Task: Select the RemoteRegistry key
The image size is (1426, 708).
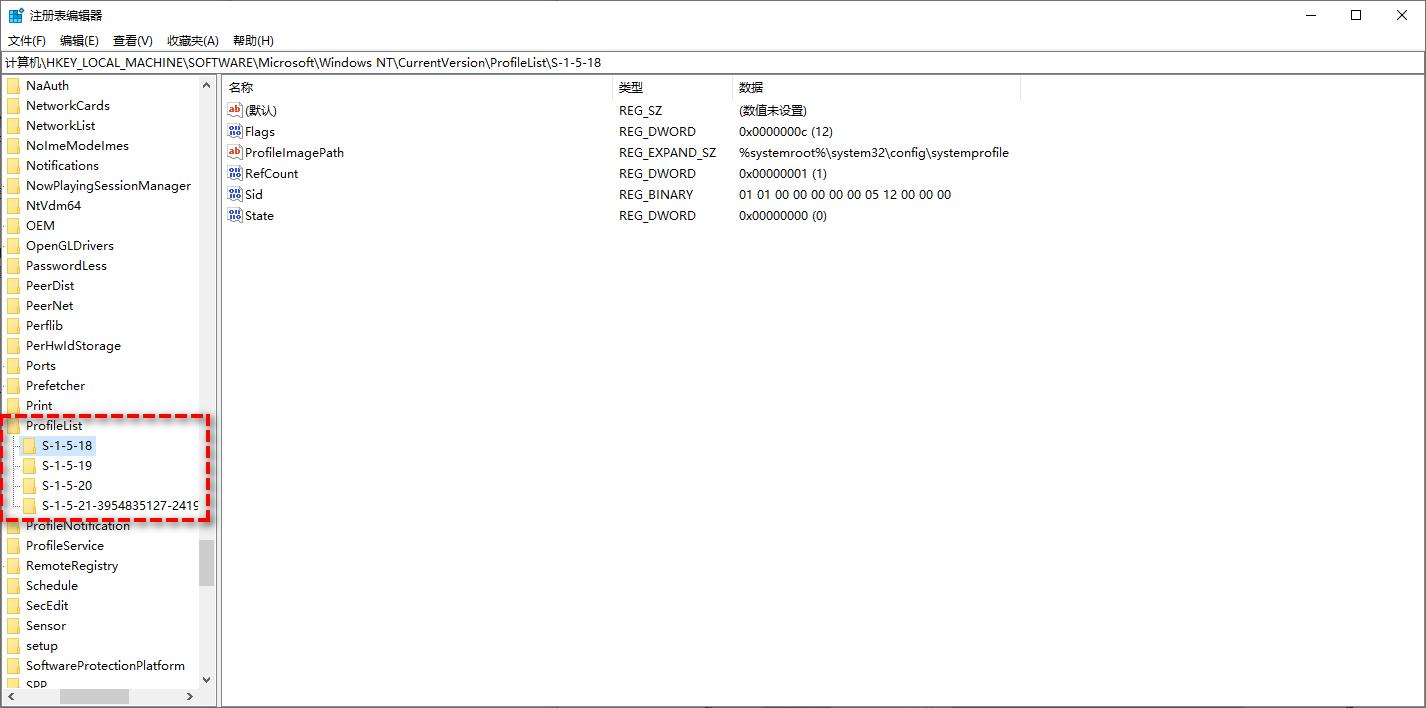Action: [x=72, y=566]
